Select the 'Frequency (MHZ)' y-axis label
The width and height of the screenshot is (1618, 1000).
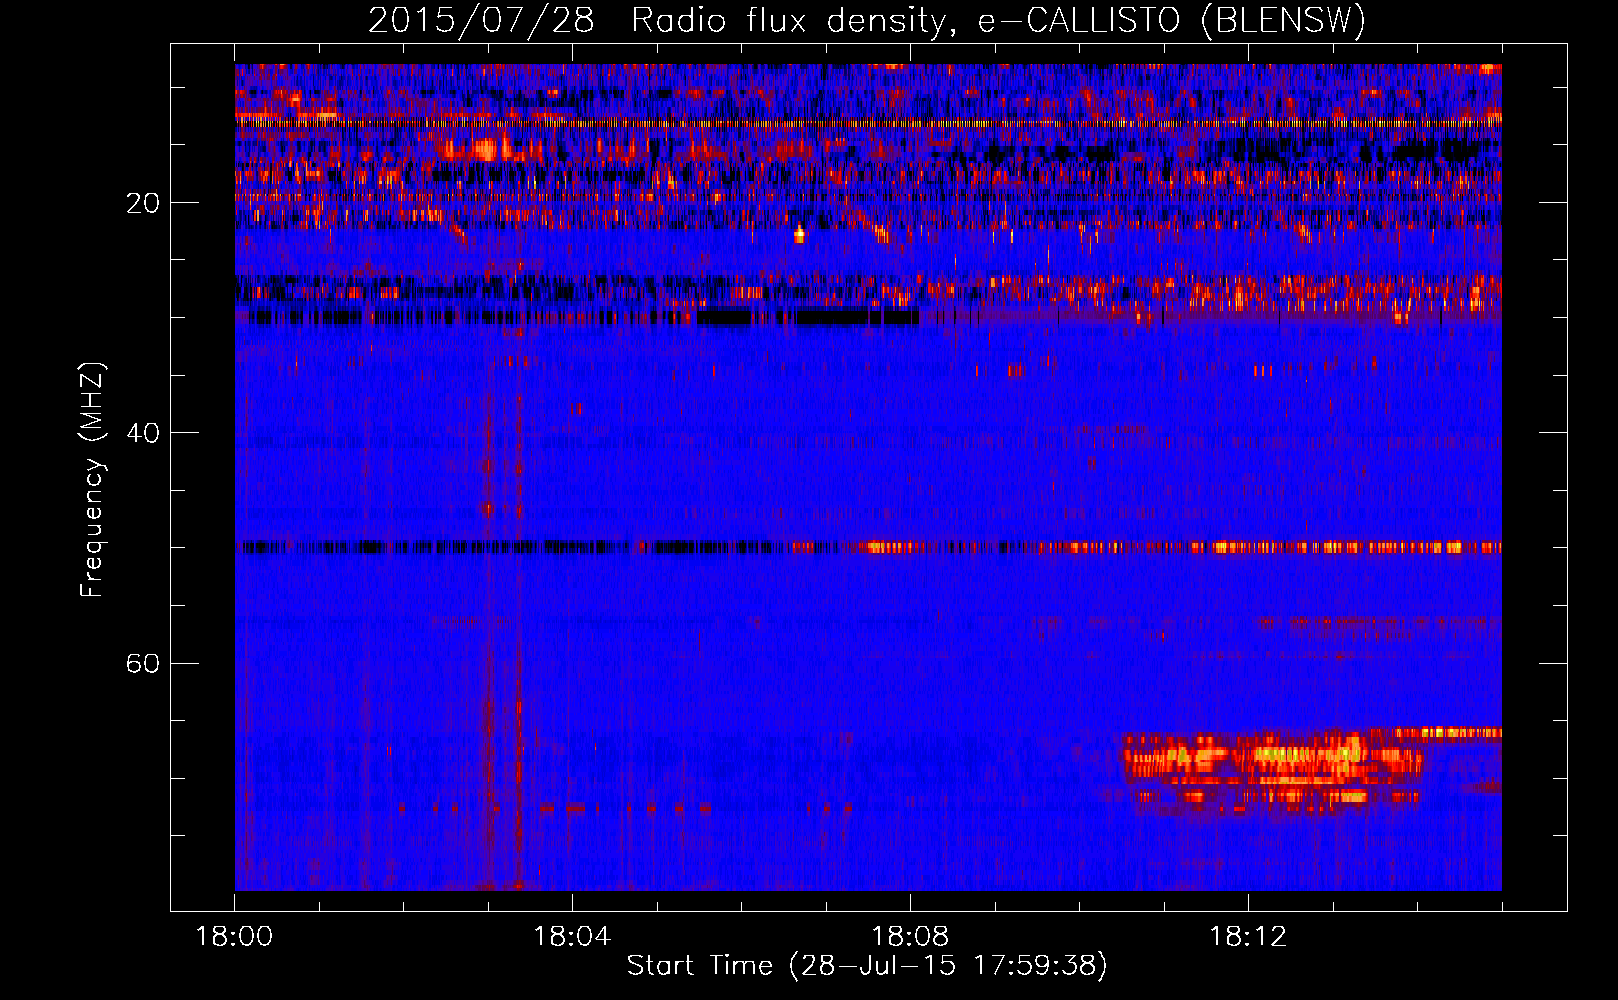tap(91, 479)
